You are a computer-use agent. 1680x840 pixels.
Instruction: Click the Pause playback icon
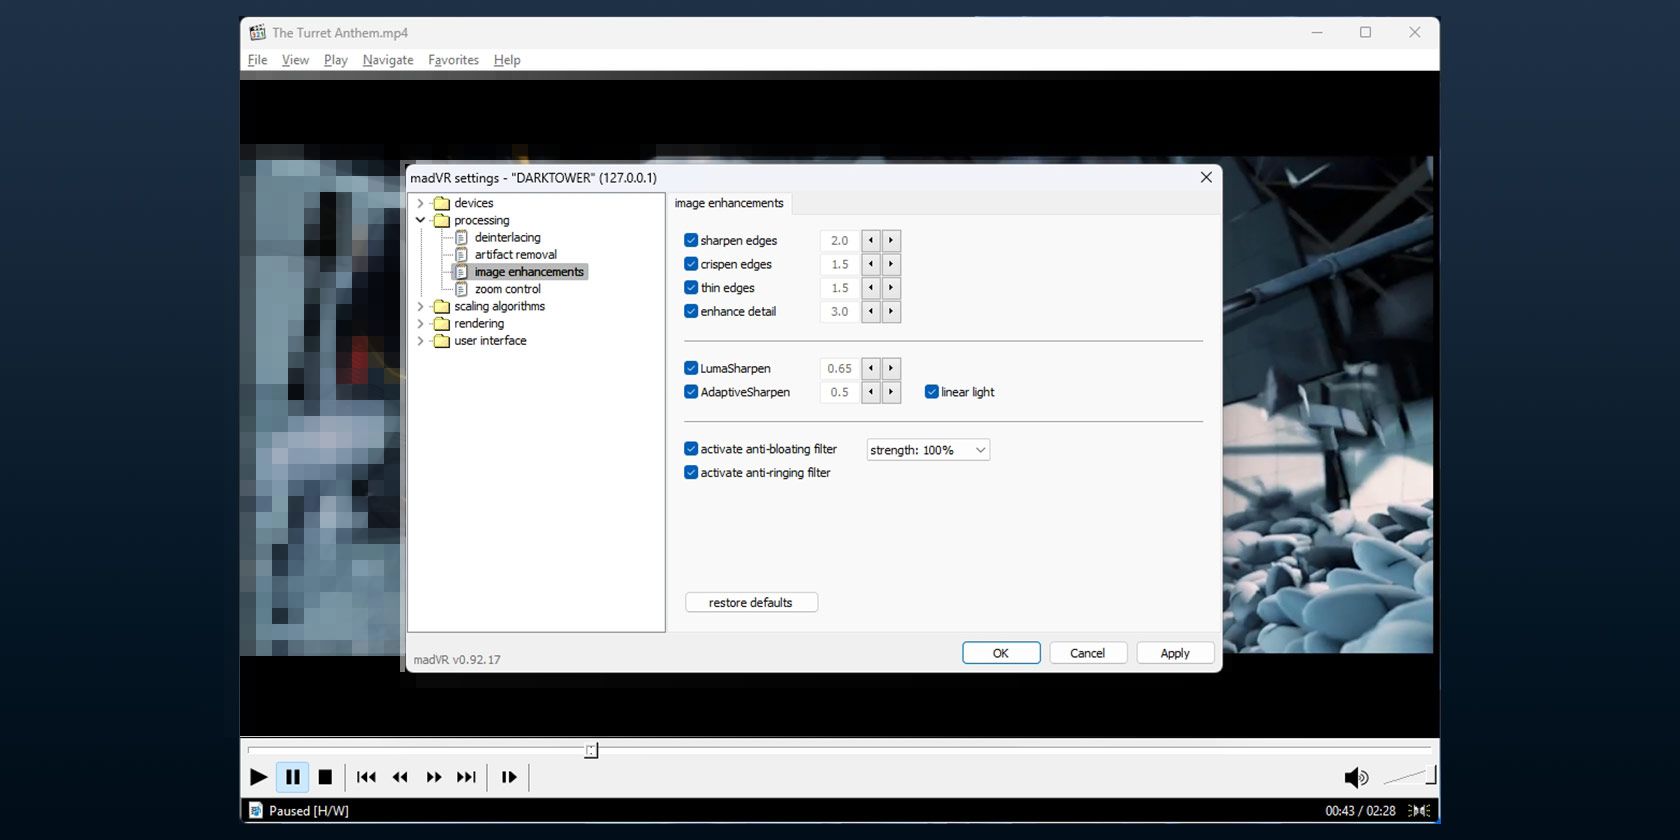(x=293, y=777)
